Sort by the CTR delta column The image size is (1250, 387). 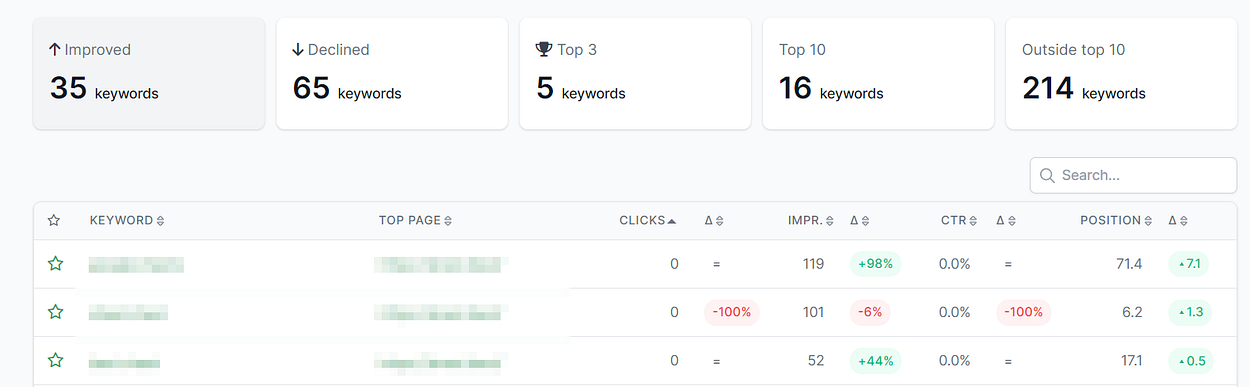(x=1006, y=220)
